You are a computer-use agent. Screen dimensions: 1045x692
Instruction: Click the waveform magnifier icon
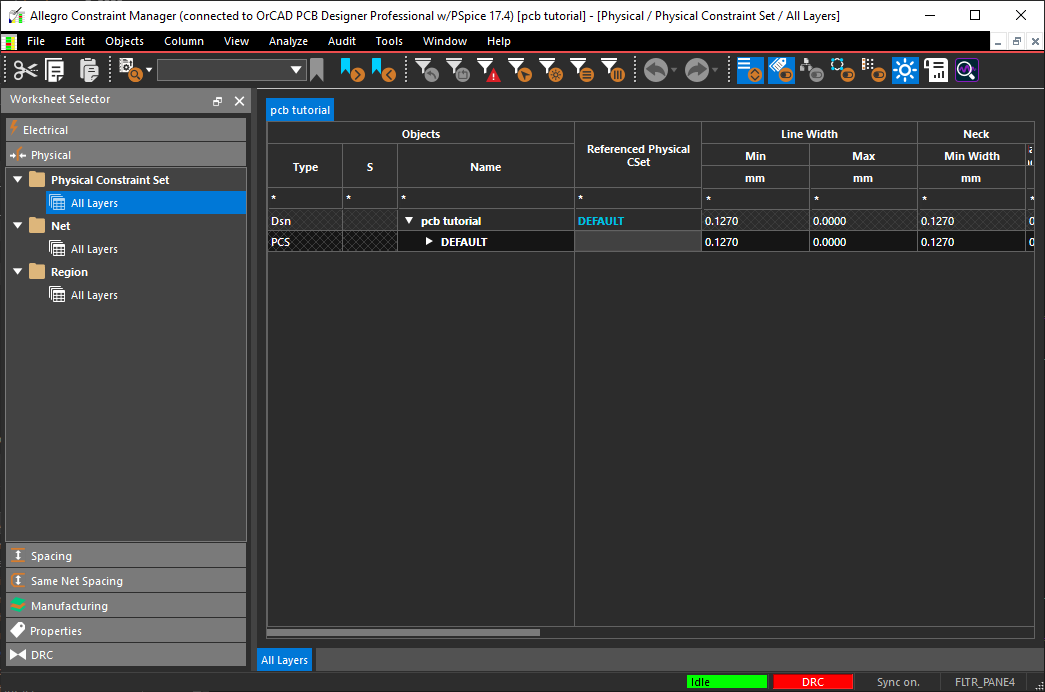coord(966,70)
